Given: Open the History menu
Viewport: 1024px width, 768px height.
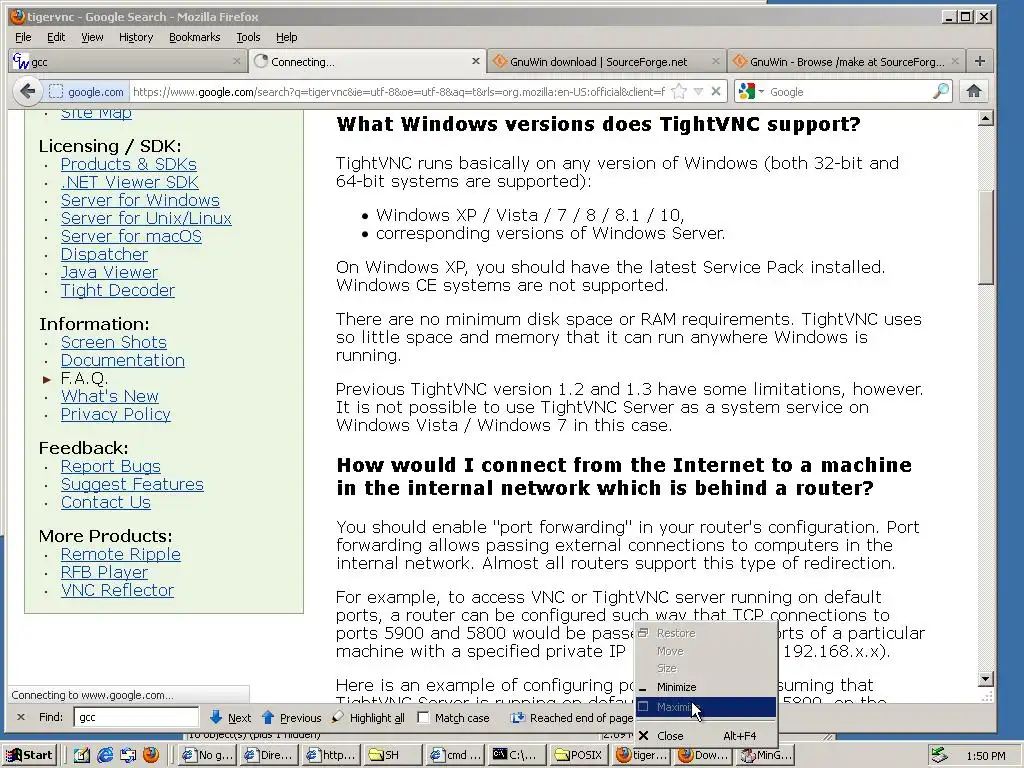Looking at the screenshot, I should (x=136, y=37).
